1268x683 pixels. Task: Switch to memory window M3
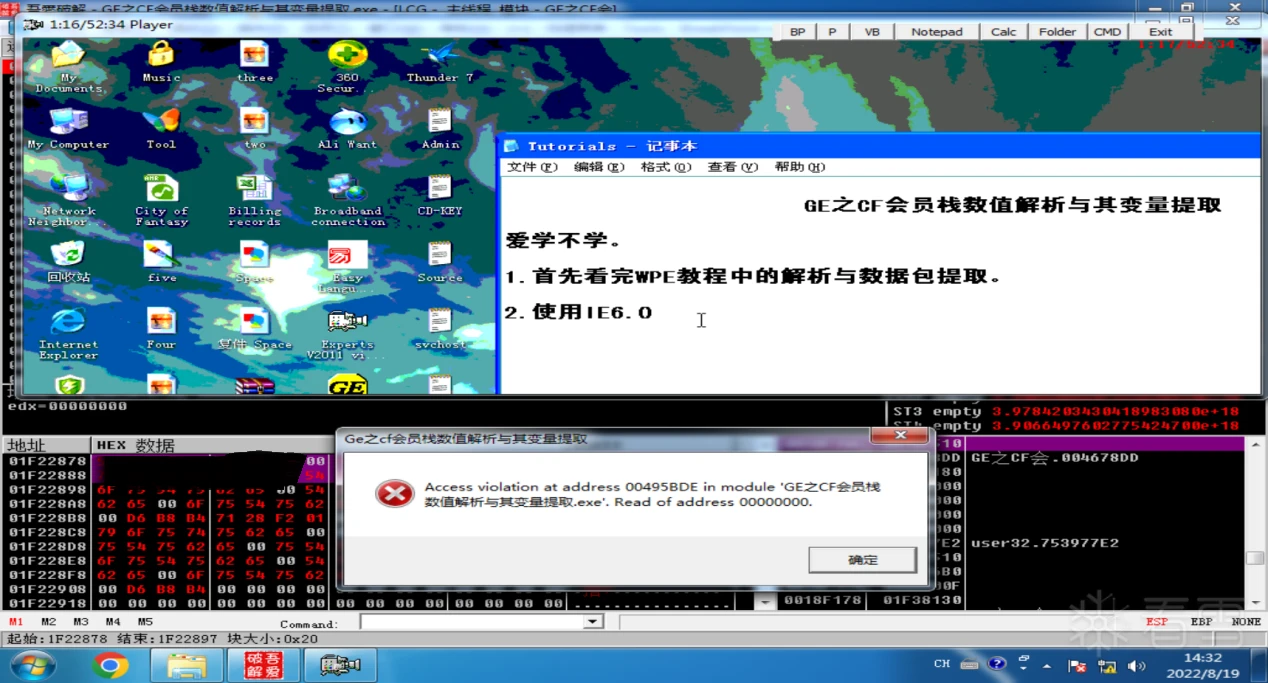(x=80, y=622)
